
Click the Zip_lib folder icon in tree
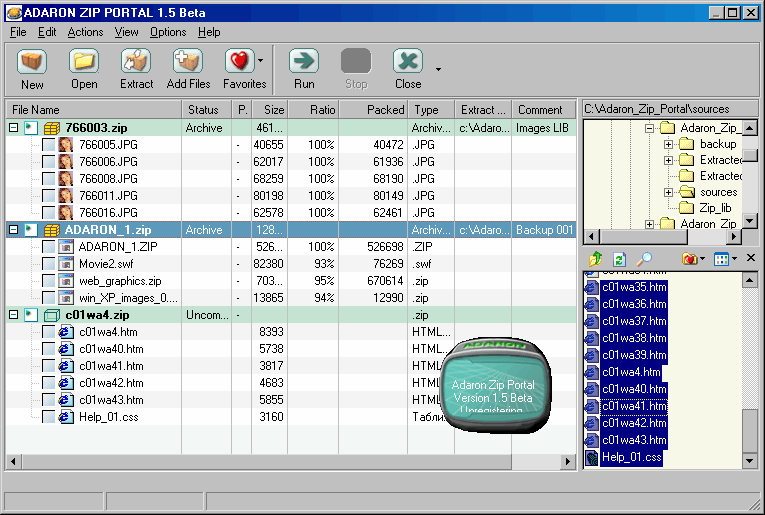pos(686,208)
